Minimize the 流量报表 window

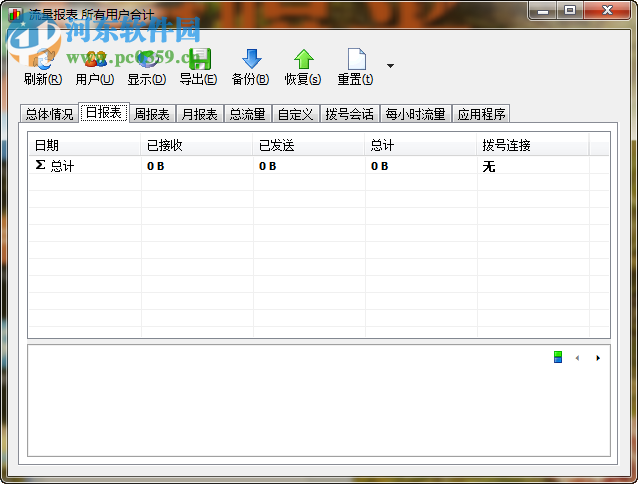coord(543,11)
